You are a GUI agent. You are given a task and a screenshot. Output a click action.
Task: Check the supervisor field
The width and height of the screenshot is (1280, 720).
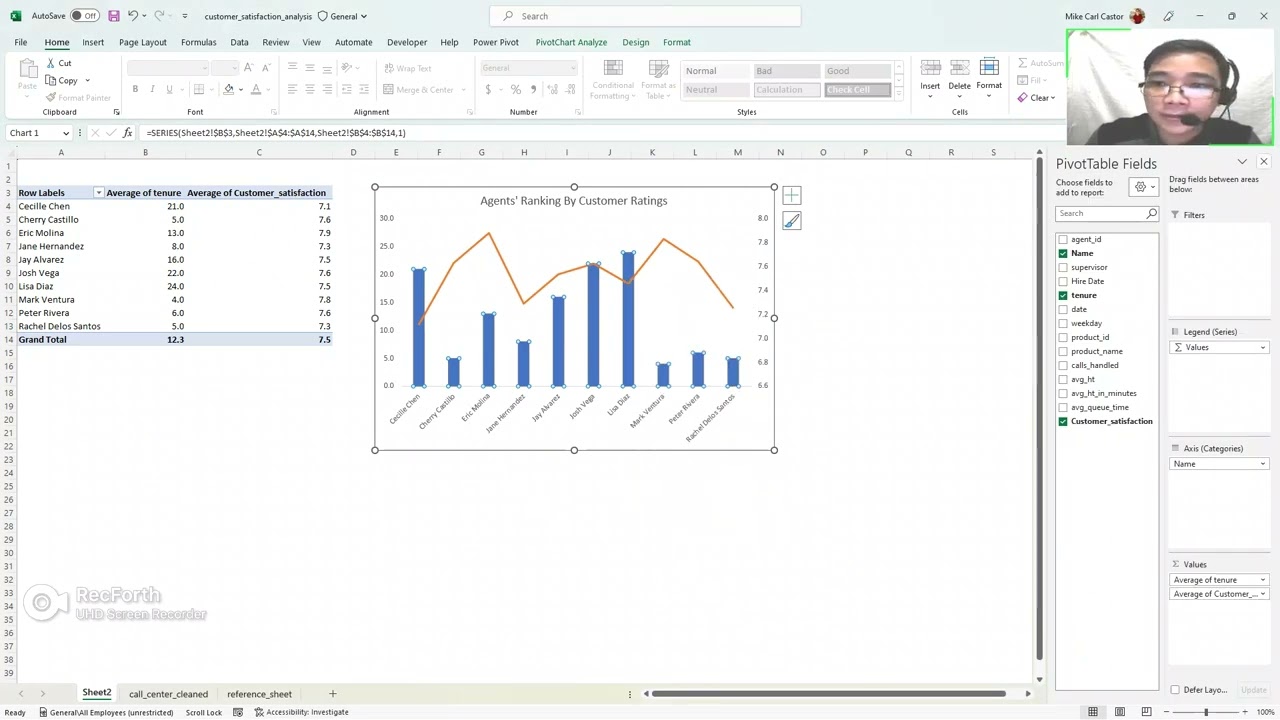[1063, 267]
